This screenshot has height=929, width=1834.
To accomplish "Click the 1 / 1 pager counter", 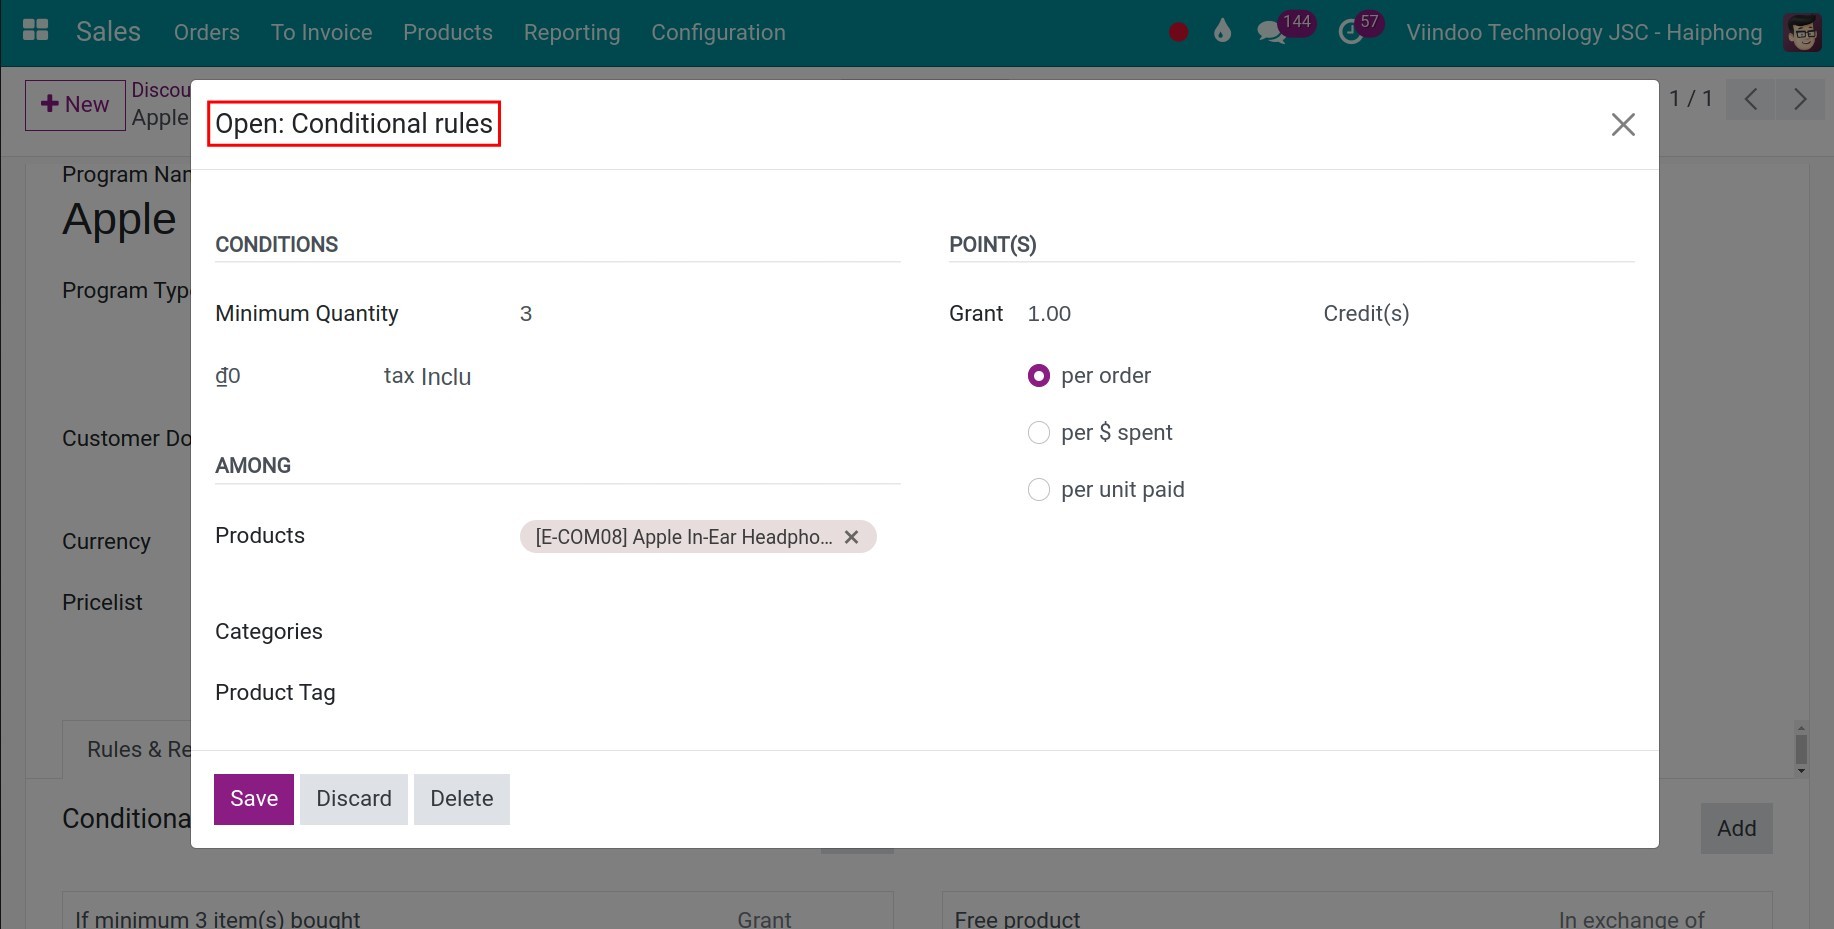I will click(1691, 99).
